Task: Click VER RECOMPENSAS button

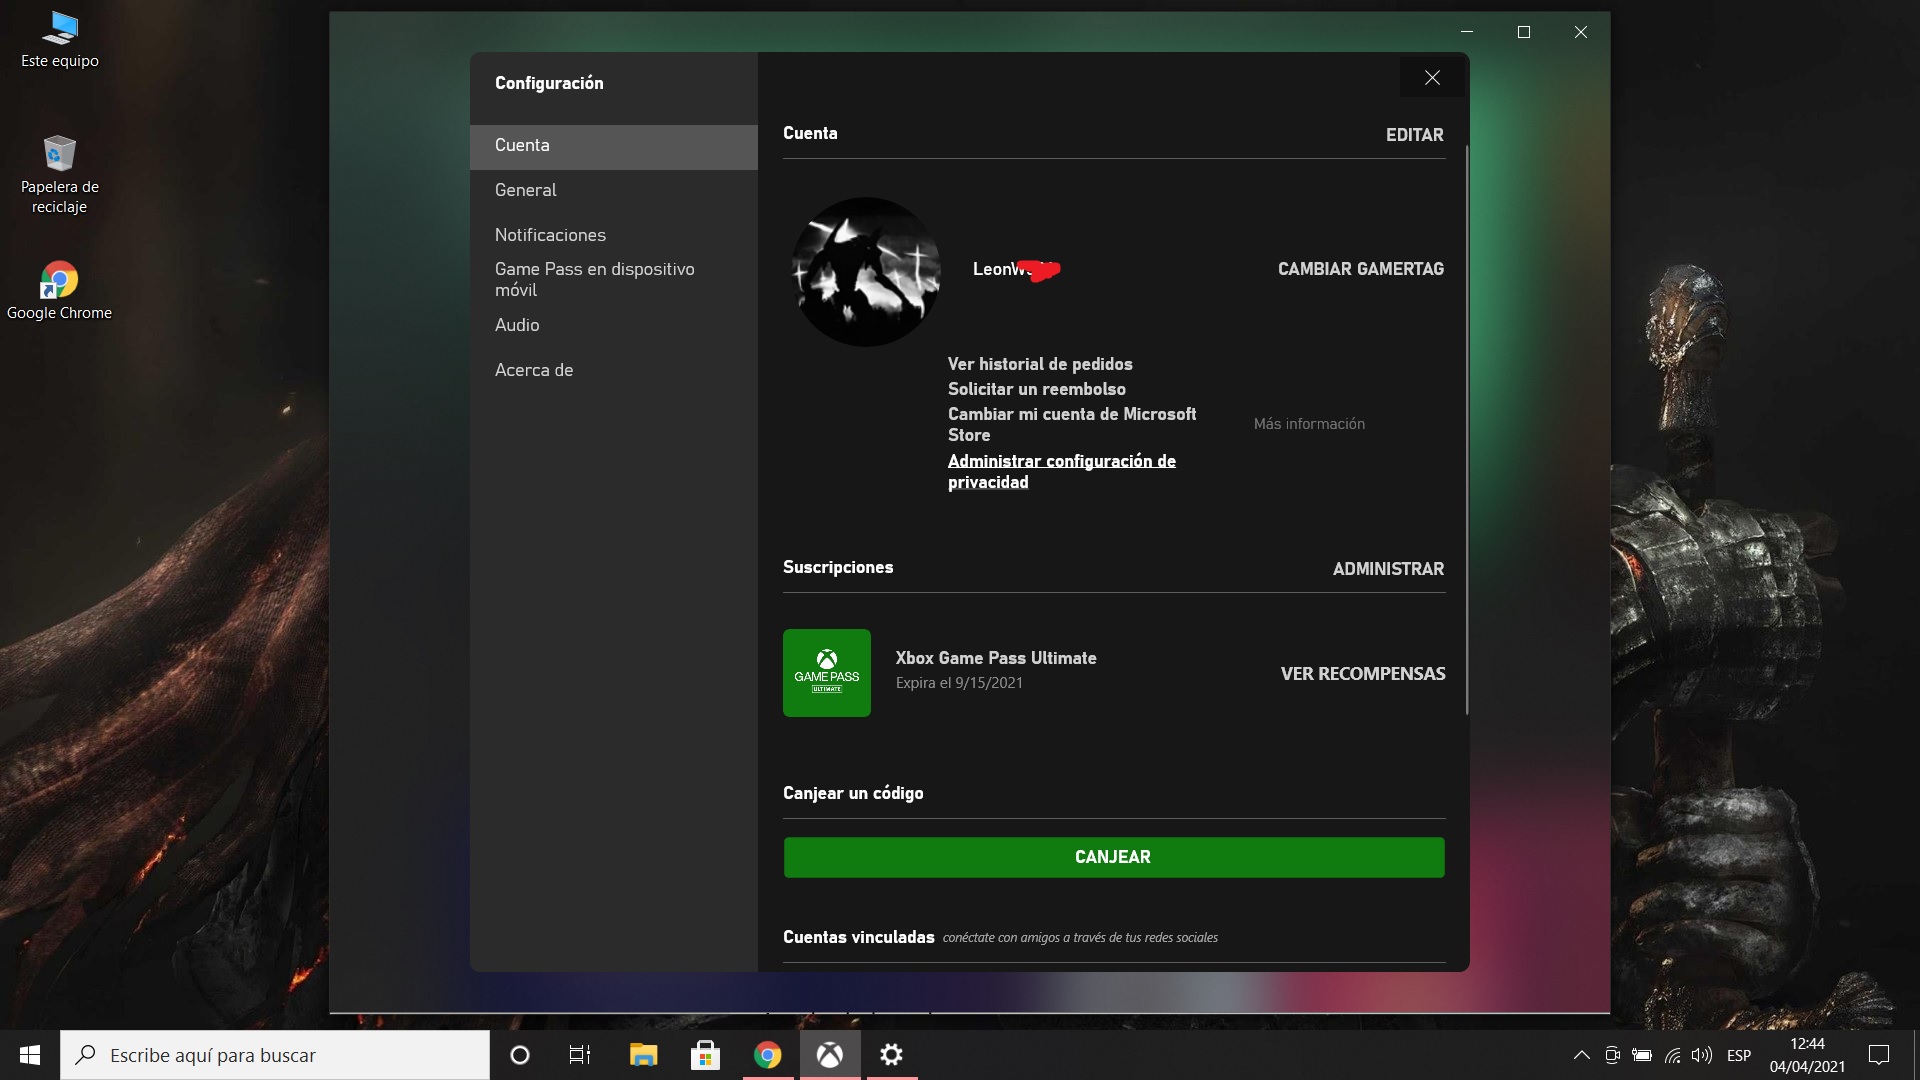Action: point(1362,674)
